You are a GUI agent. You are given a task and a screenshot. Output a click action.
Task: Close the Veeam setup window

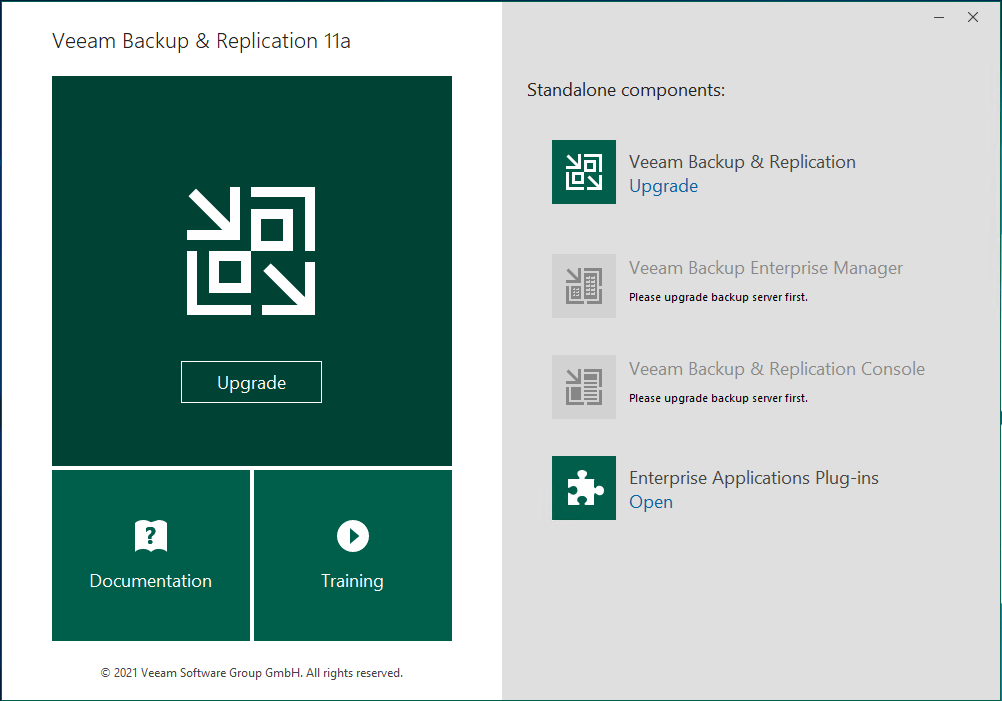pyautogui.click(x=973, y=17)
